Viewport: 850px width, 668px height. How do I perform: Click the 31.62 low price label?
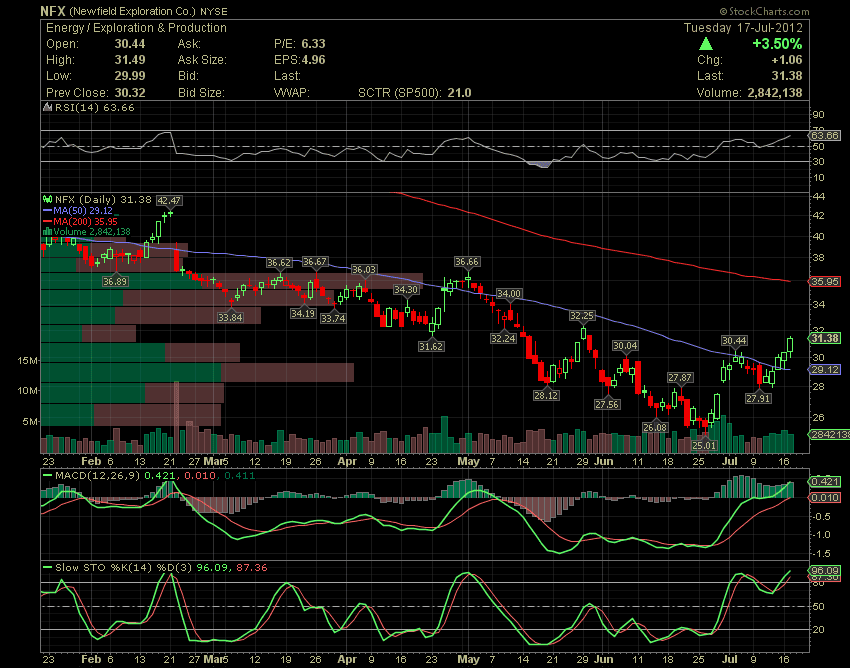coord(431,346)
